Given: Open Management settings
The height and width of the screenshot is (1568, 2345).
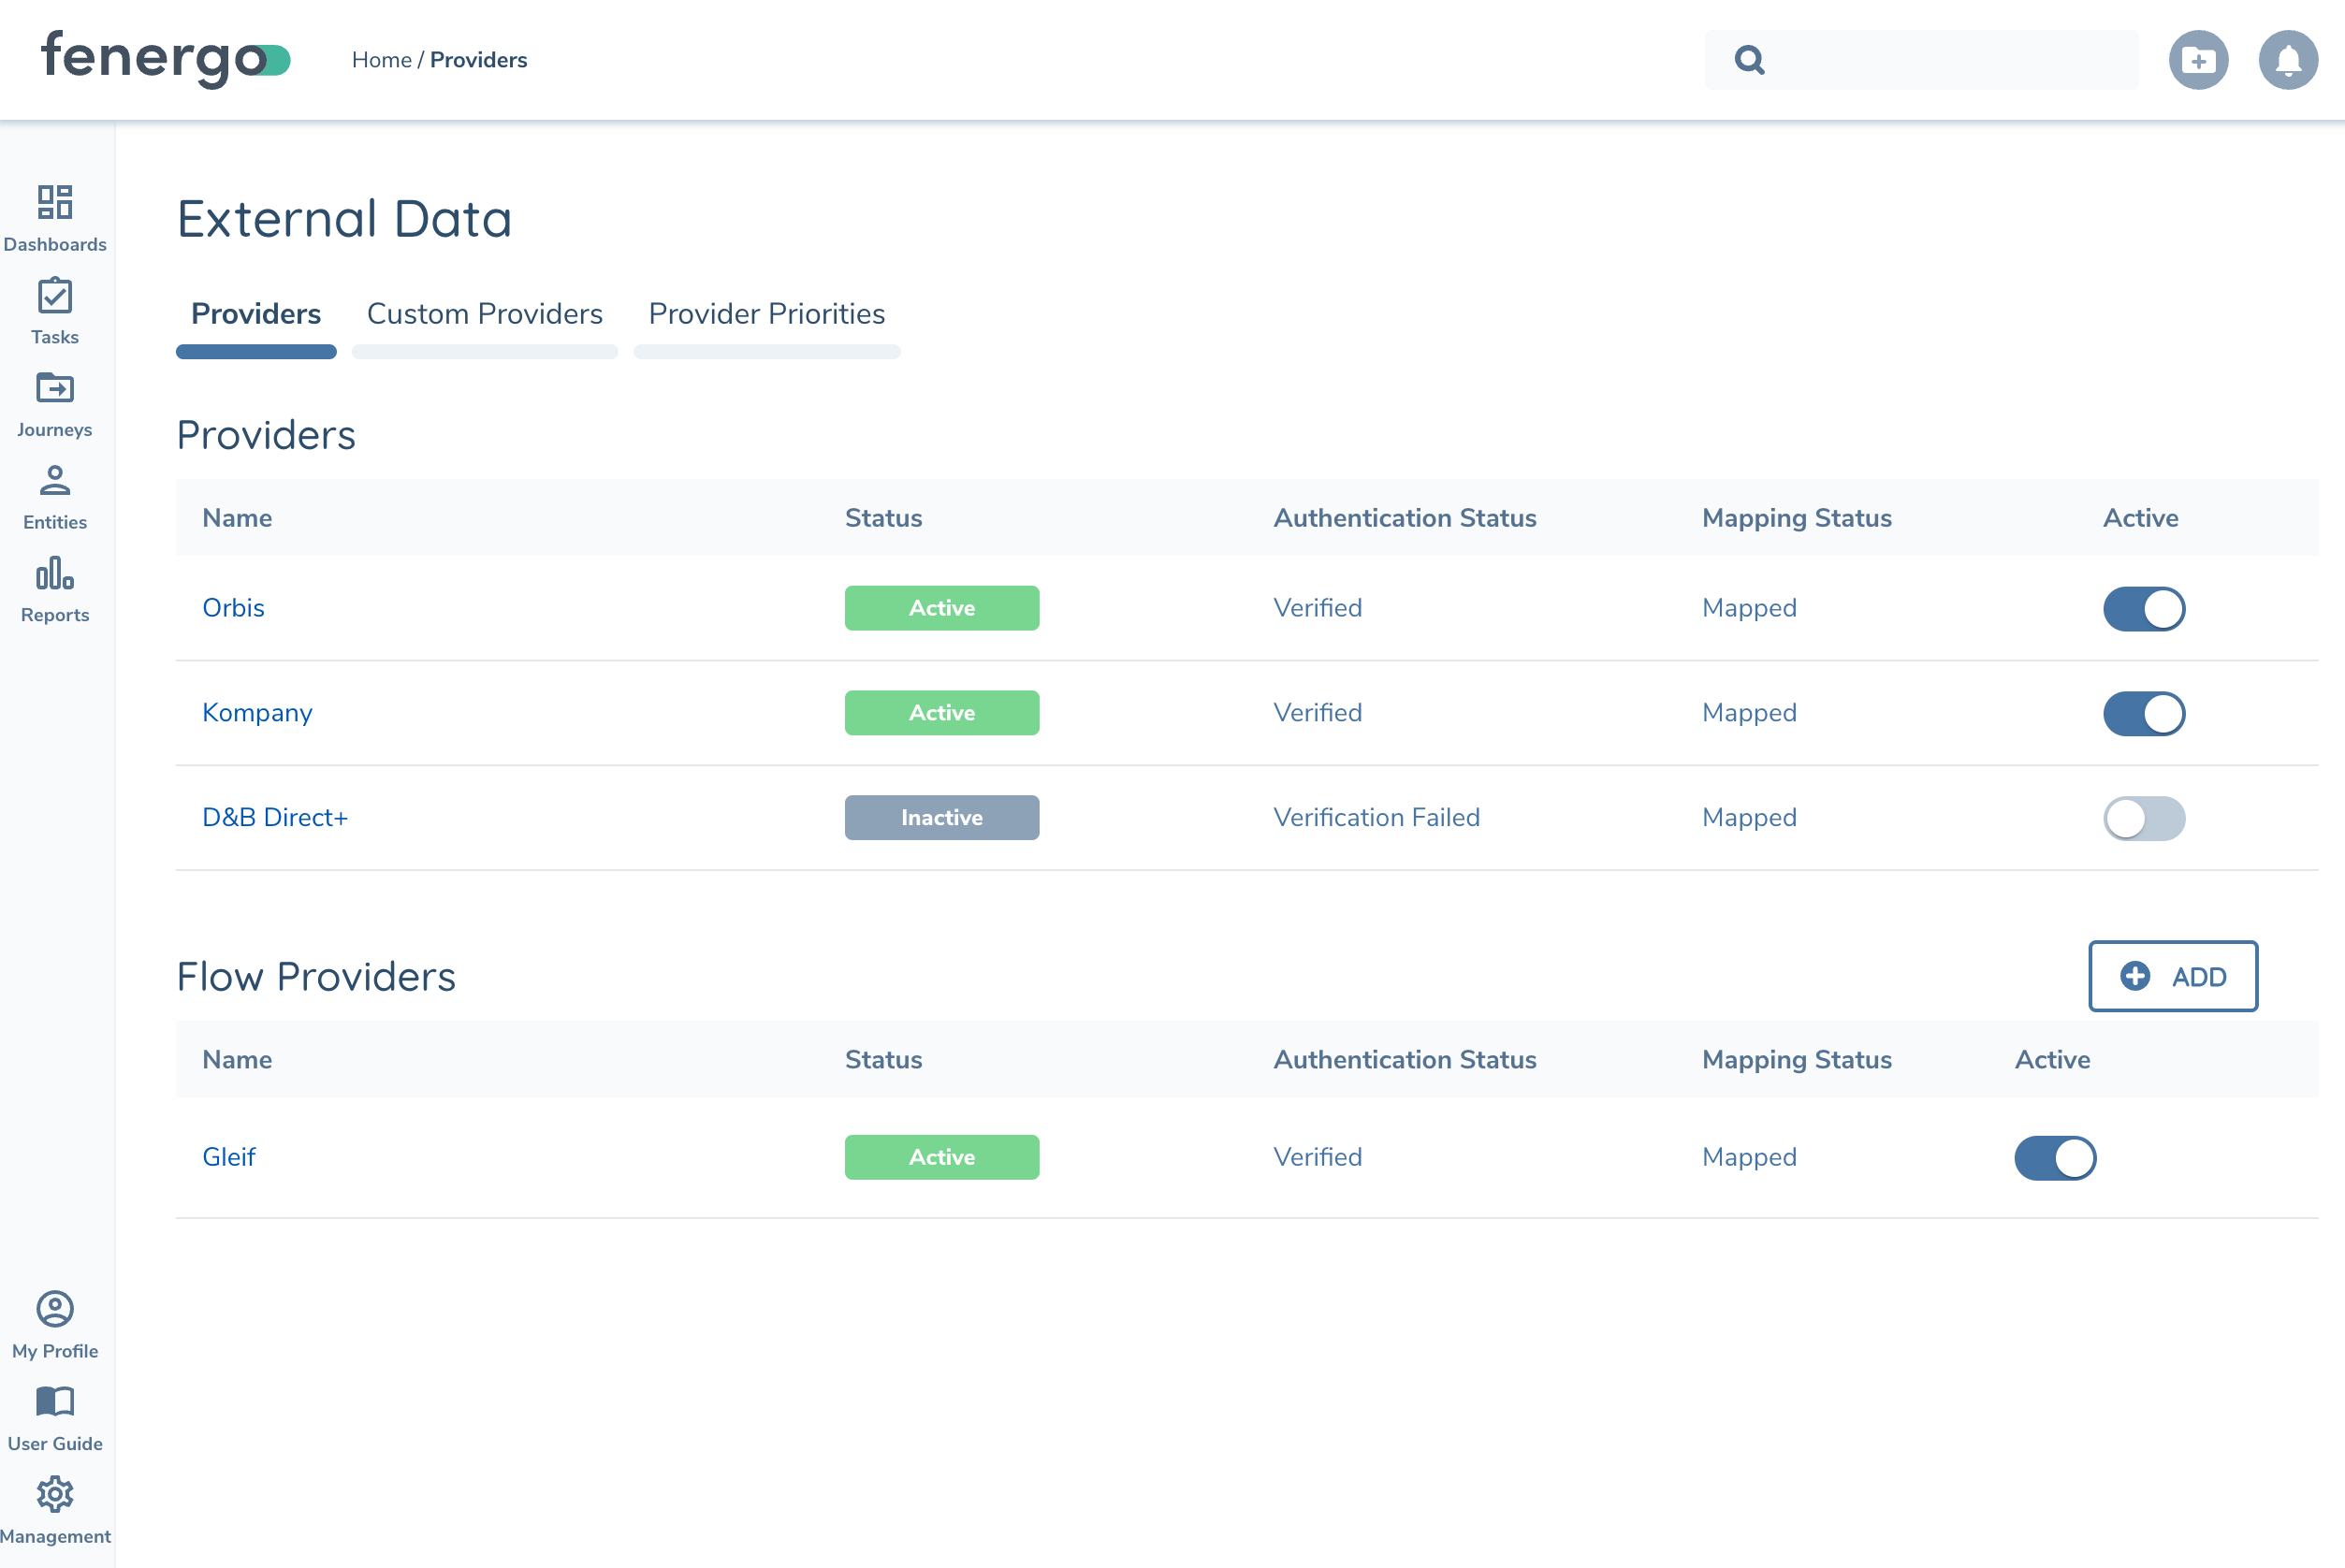Looking at the screenshot, I should coord(55,1496).
